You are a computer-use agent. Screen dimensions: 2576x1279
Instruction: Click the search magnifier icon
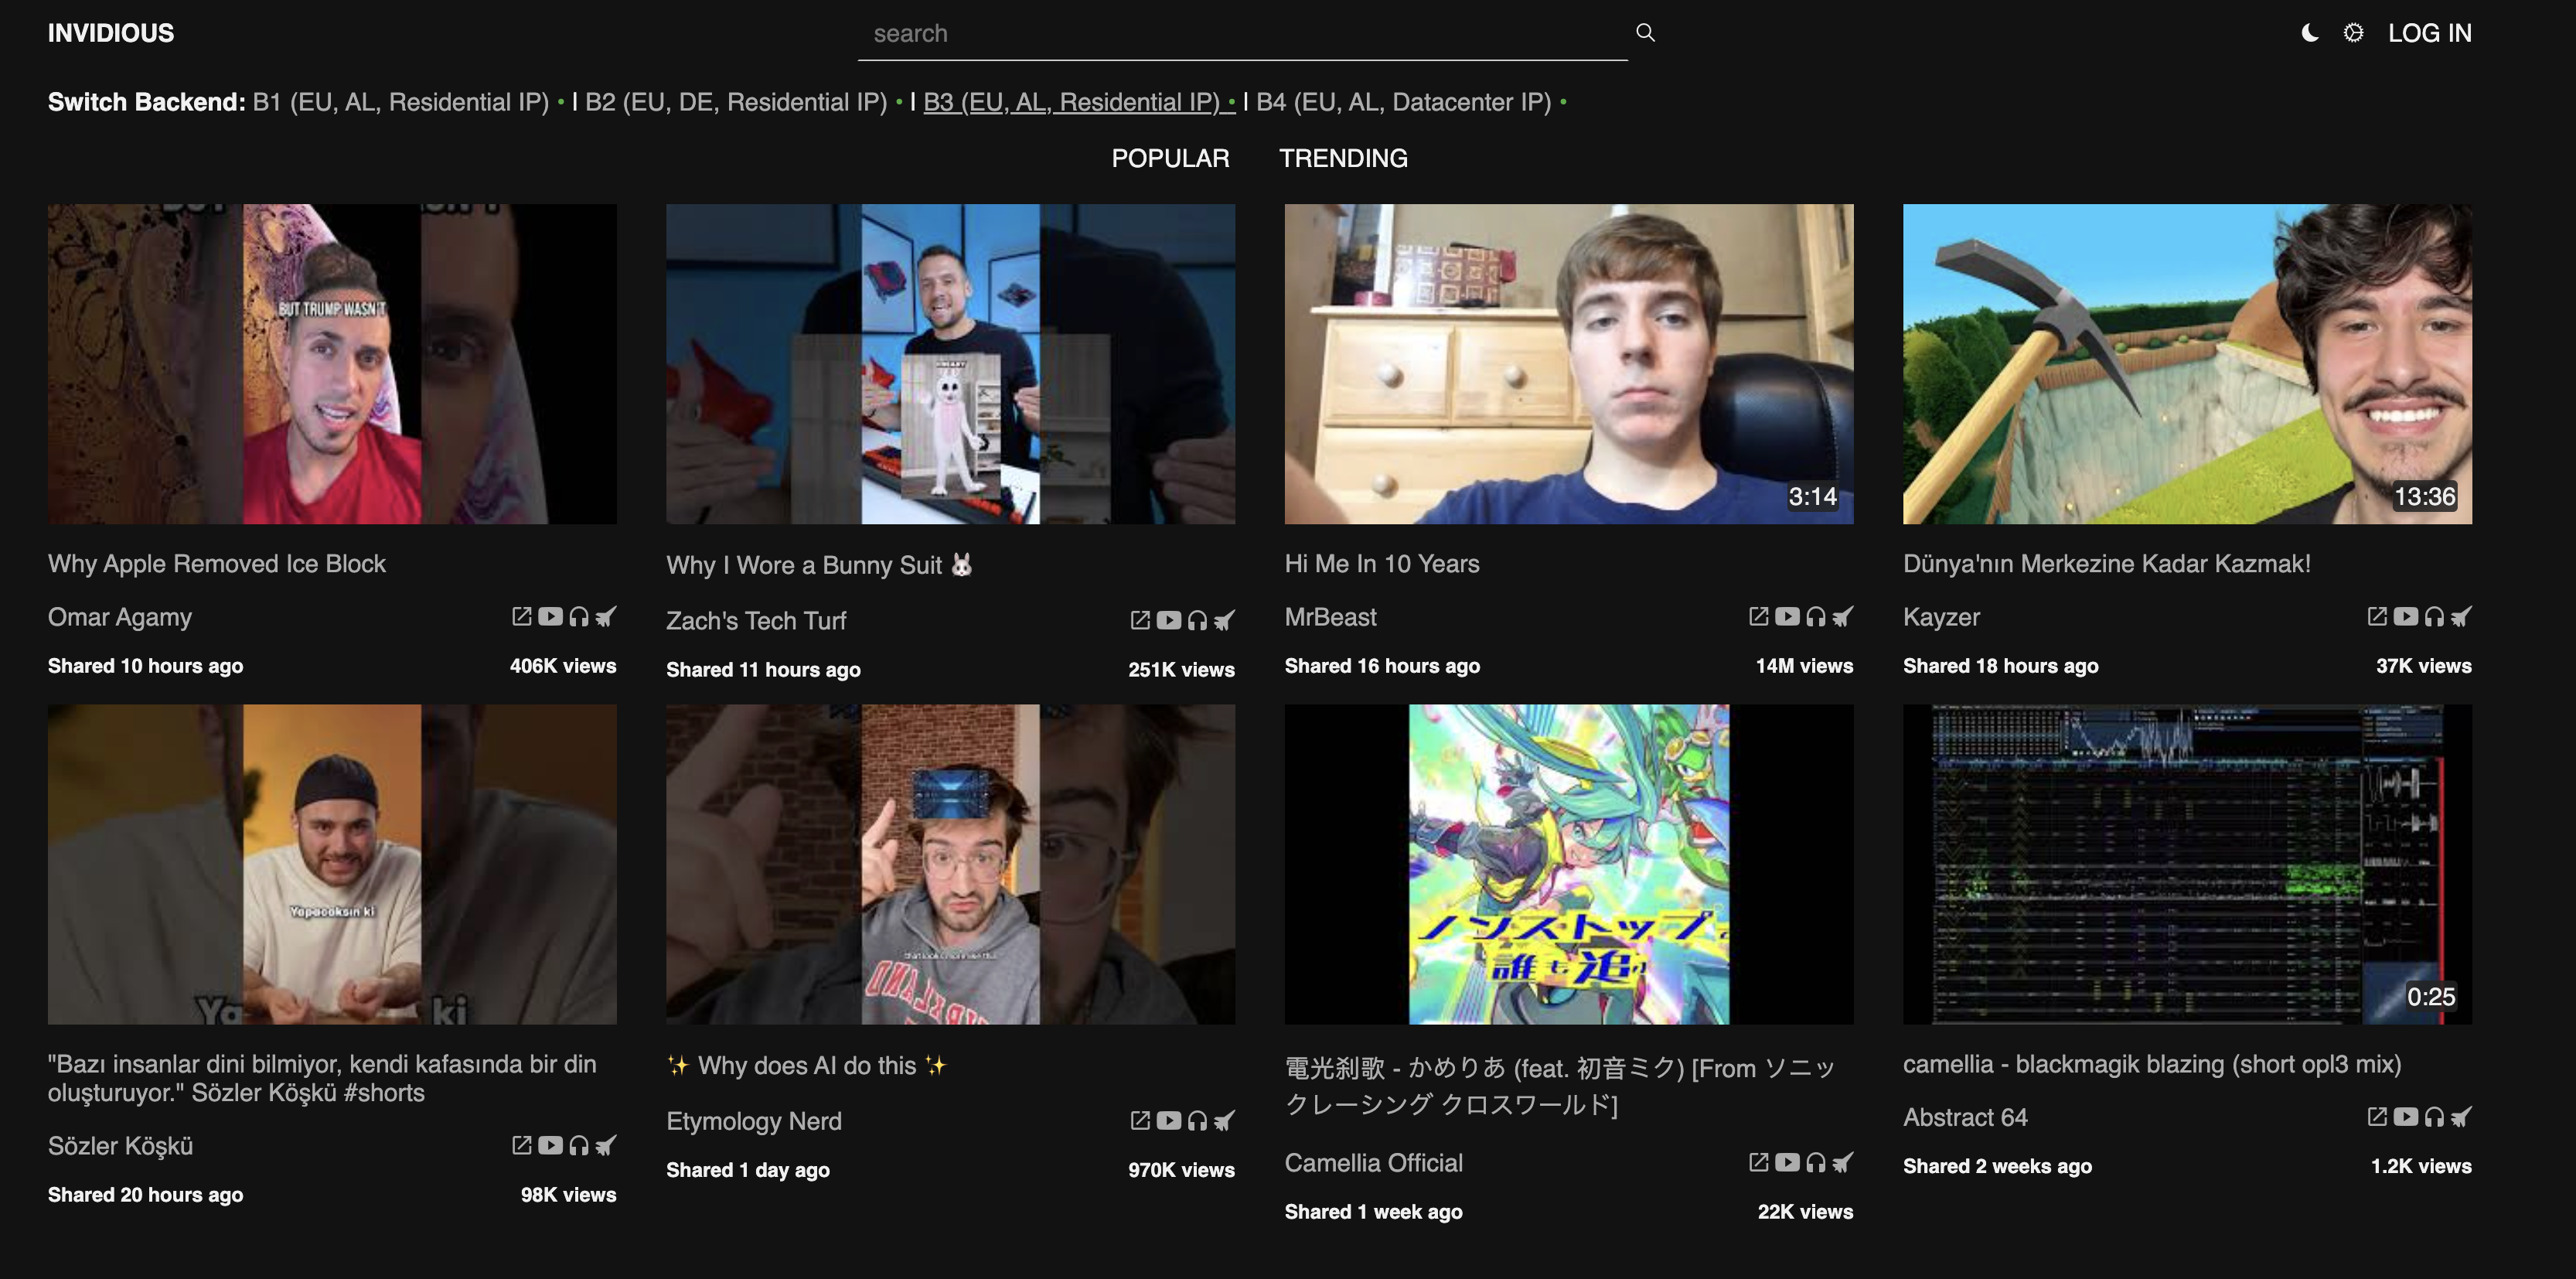pos(1645,33)
